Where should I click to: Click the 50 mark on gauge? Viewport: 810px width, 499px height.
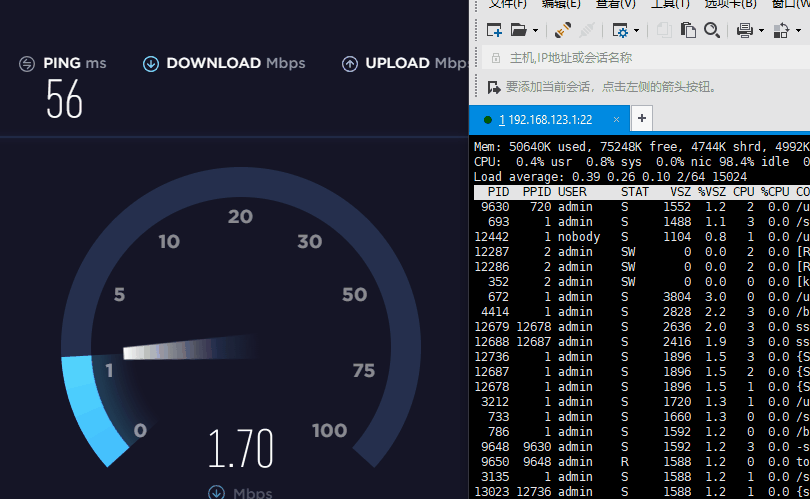354,295
